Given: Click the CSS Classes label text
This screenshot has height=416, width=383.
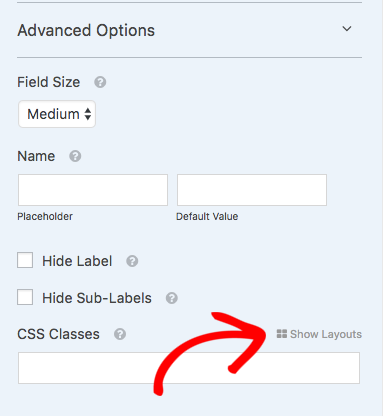Looking at the screenshot, I should coord(58,334).
